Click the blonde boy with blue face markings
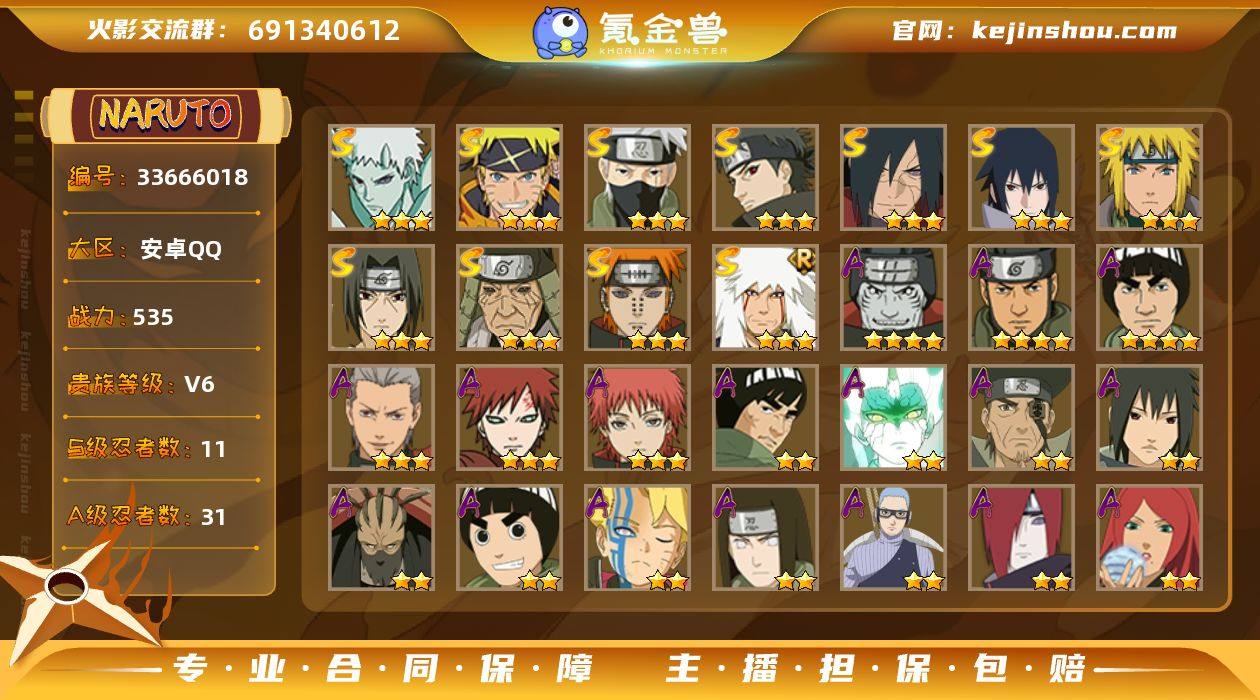1260x700 pixels. pyautogui.click(x=637, y=538)
